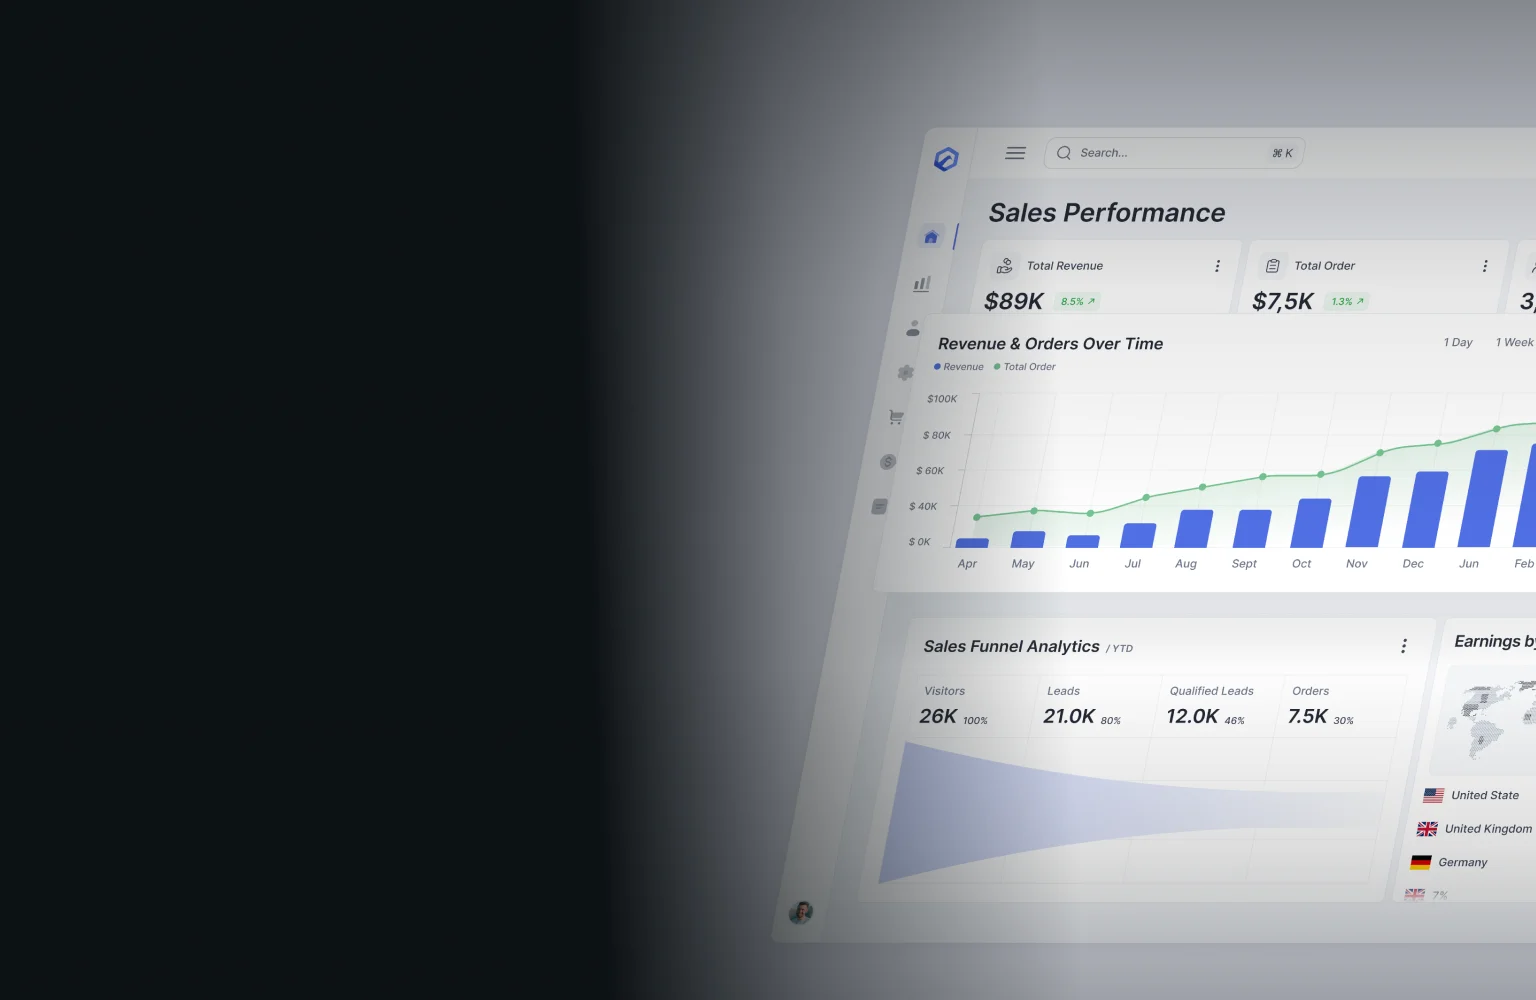Switch chart range to 1 Week

[1514, 342]
